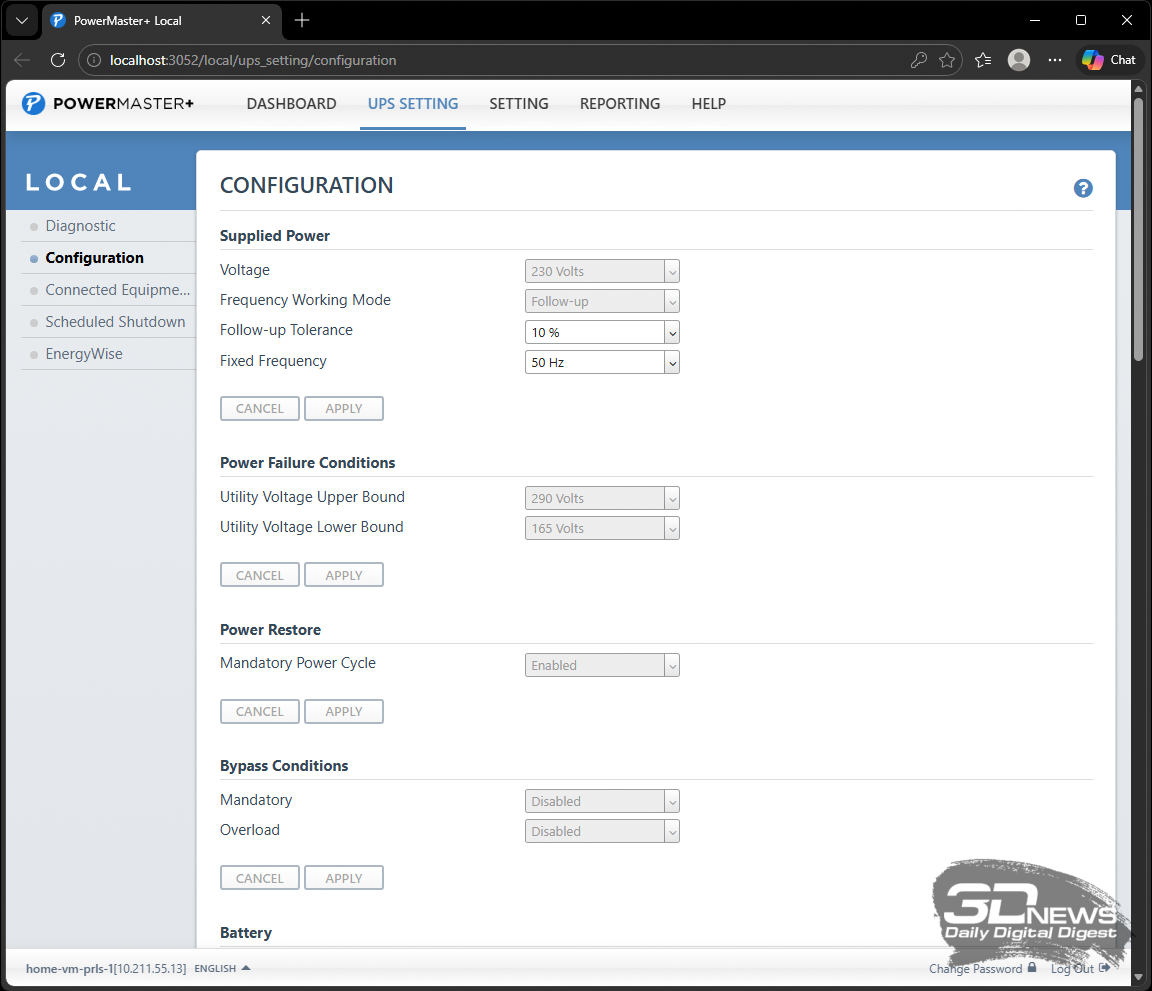
Task: Add this page to favorites with star icon
Action: coord(946,60)
